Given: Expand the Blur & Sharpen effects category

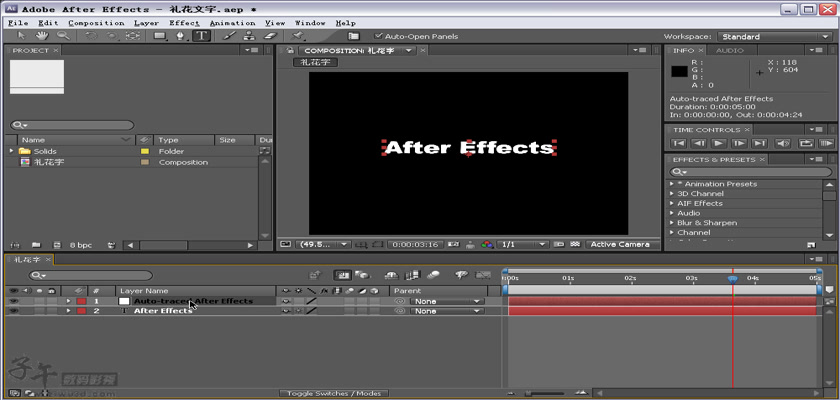Looking at the screenshot, I should click(672, 223).
